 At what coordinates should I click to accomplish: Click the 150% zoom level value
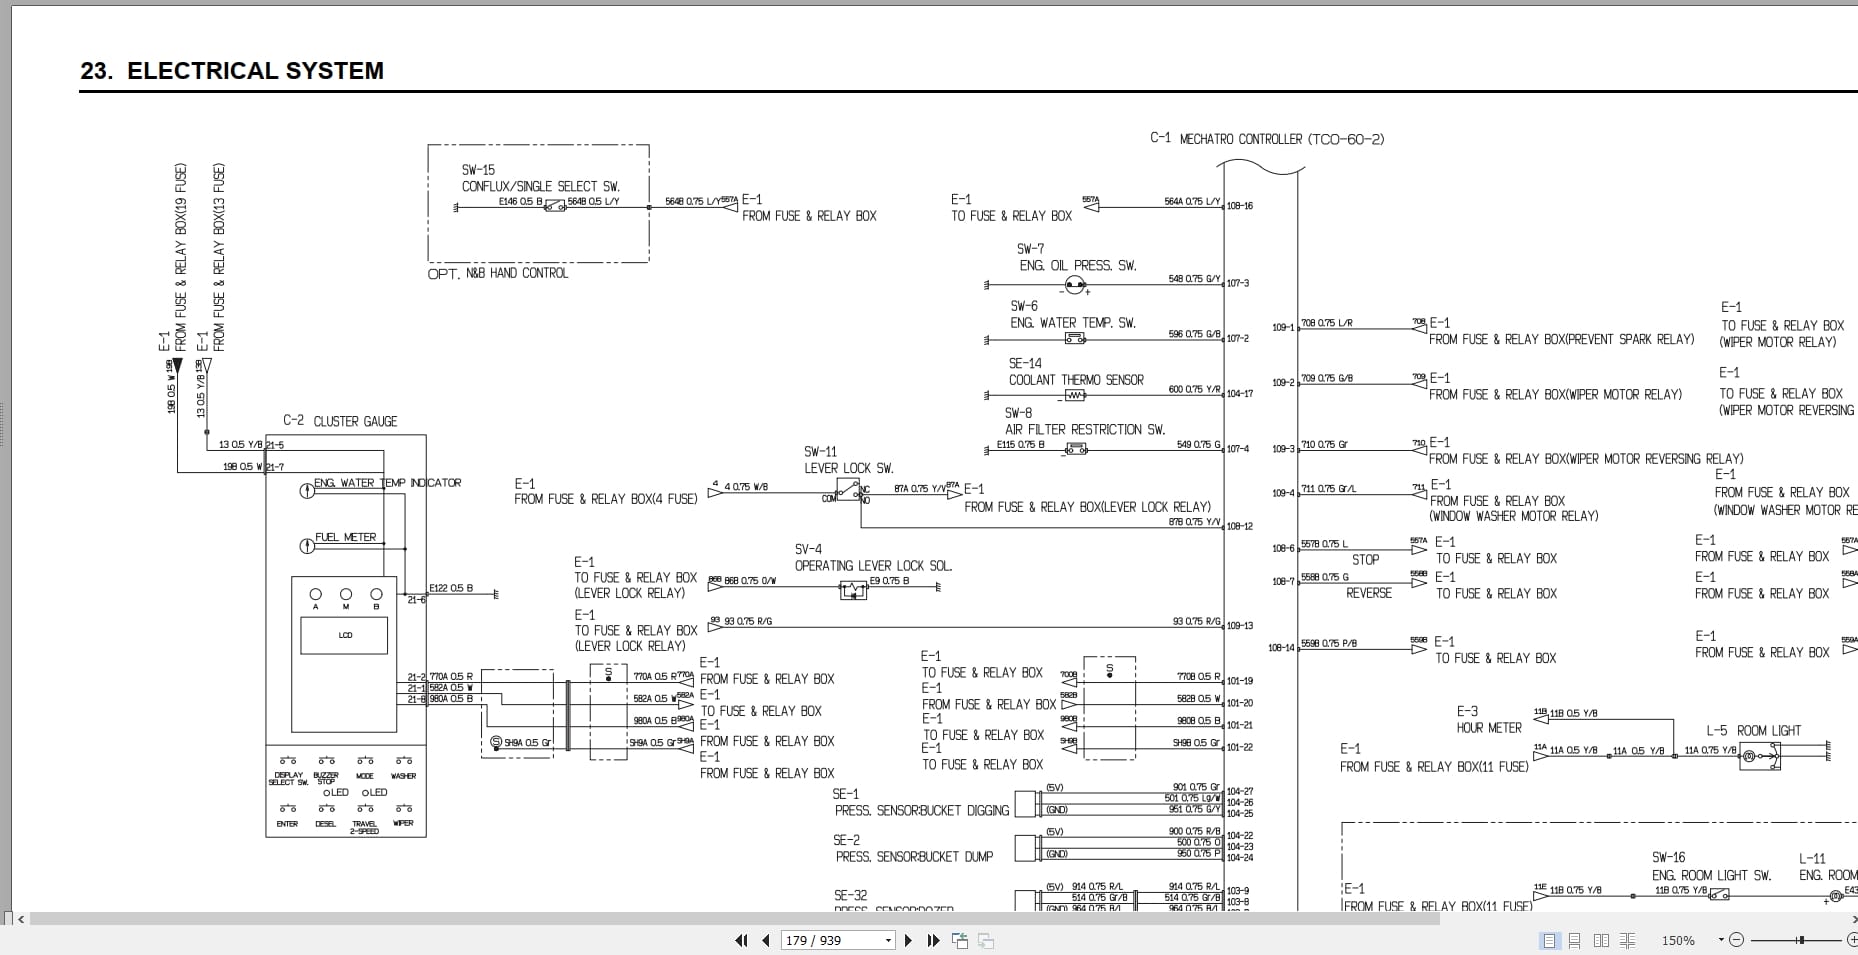point(1678,940)
